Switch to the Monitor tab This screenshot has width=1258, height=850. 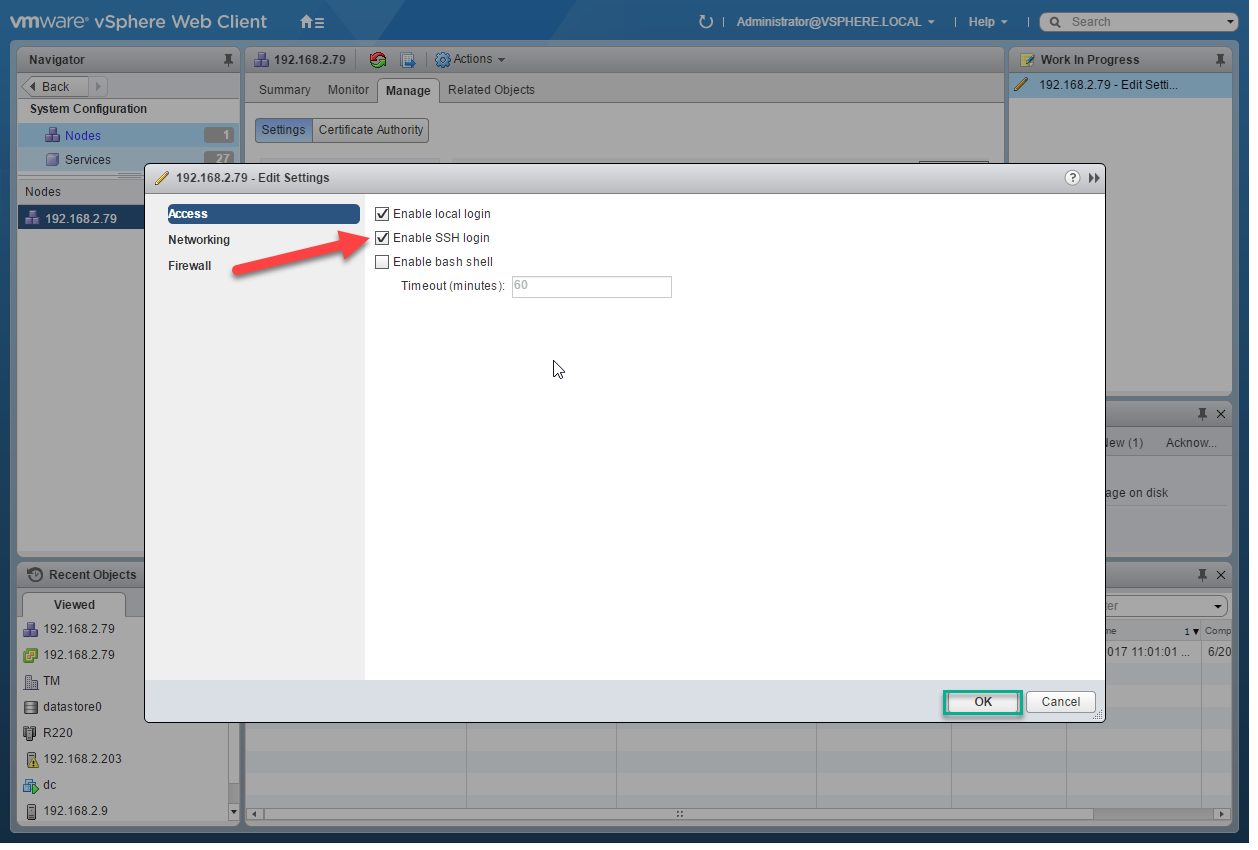pyautogui.click(x=347, y=89)
